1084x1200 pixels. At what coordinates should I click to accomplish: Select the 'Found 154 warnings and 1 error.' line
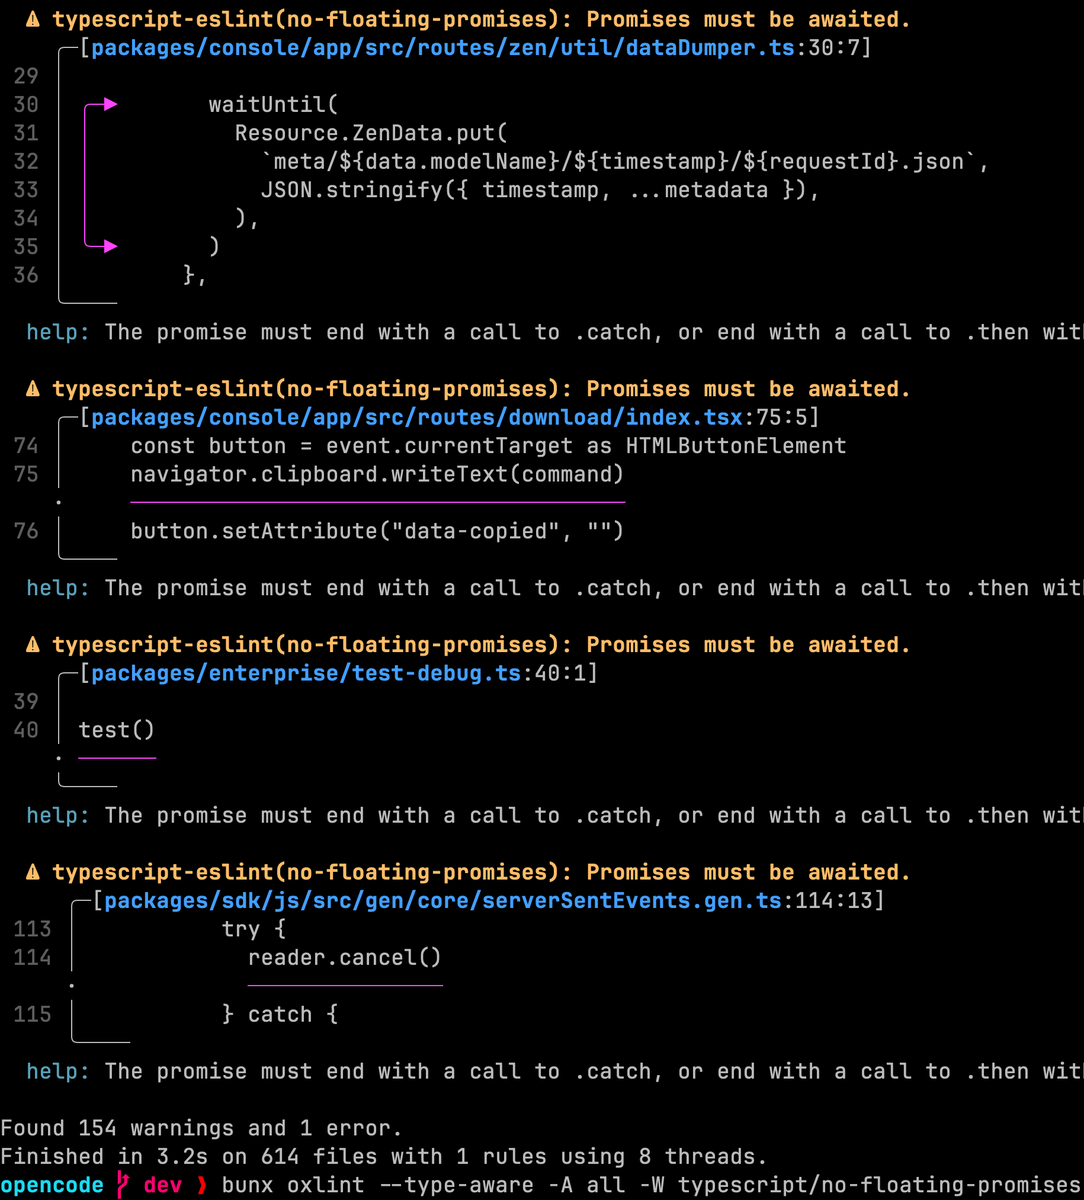click(201, 1128)
